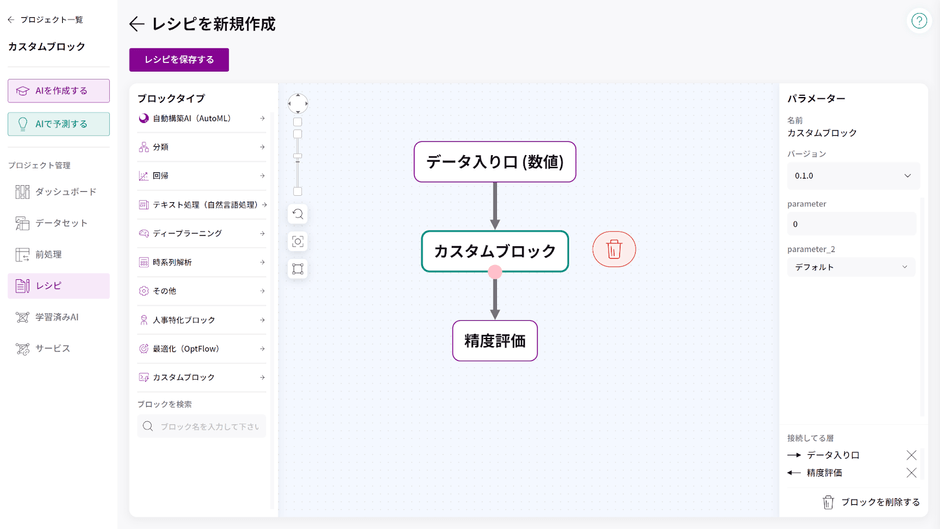Click the fit-to-frame square icon on canvas

[298, 269]
